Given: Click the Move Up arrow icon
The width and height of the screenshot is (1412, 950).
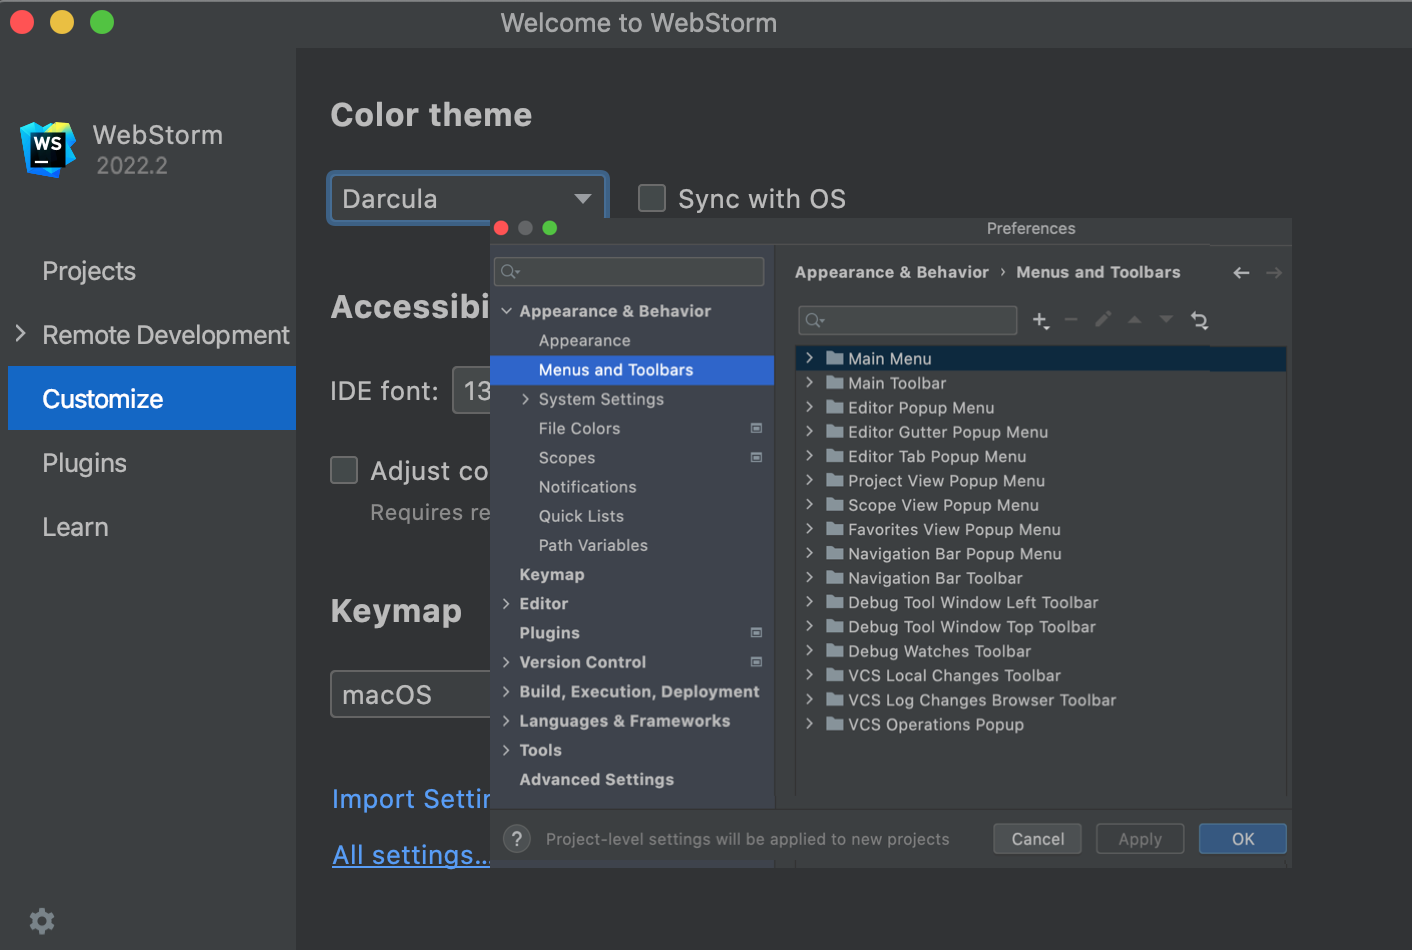Looking at the screenshot, I should pyautogui.click(x=1134, y=320).
